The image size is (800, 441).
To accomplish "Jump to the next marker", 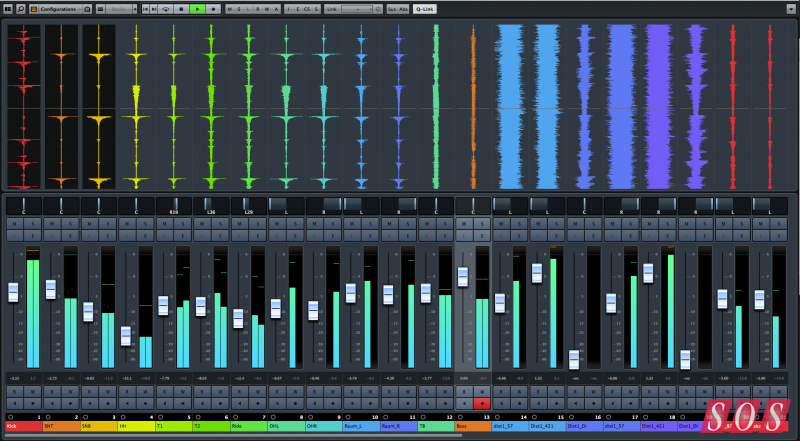I will (x=154, y=9).
